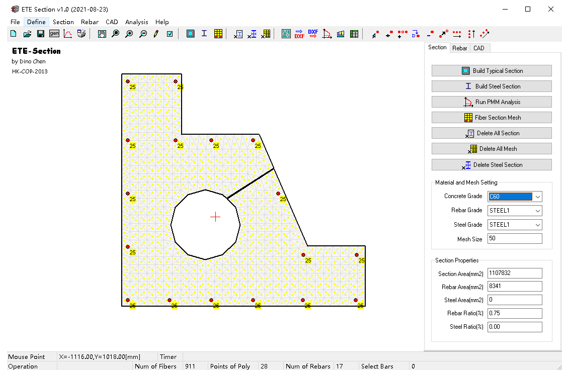Image resolution: width=574 pixels, height=380 pixels.
Task: Click the Rebar Ratio field showing 0.75
Action: coord(514,313)
